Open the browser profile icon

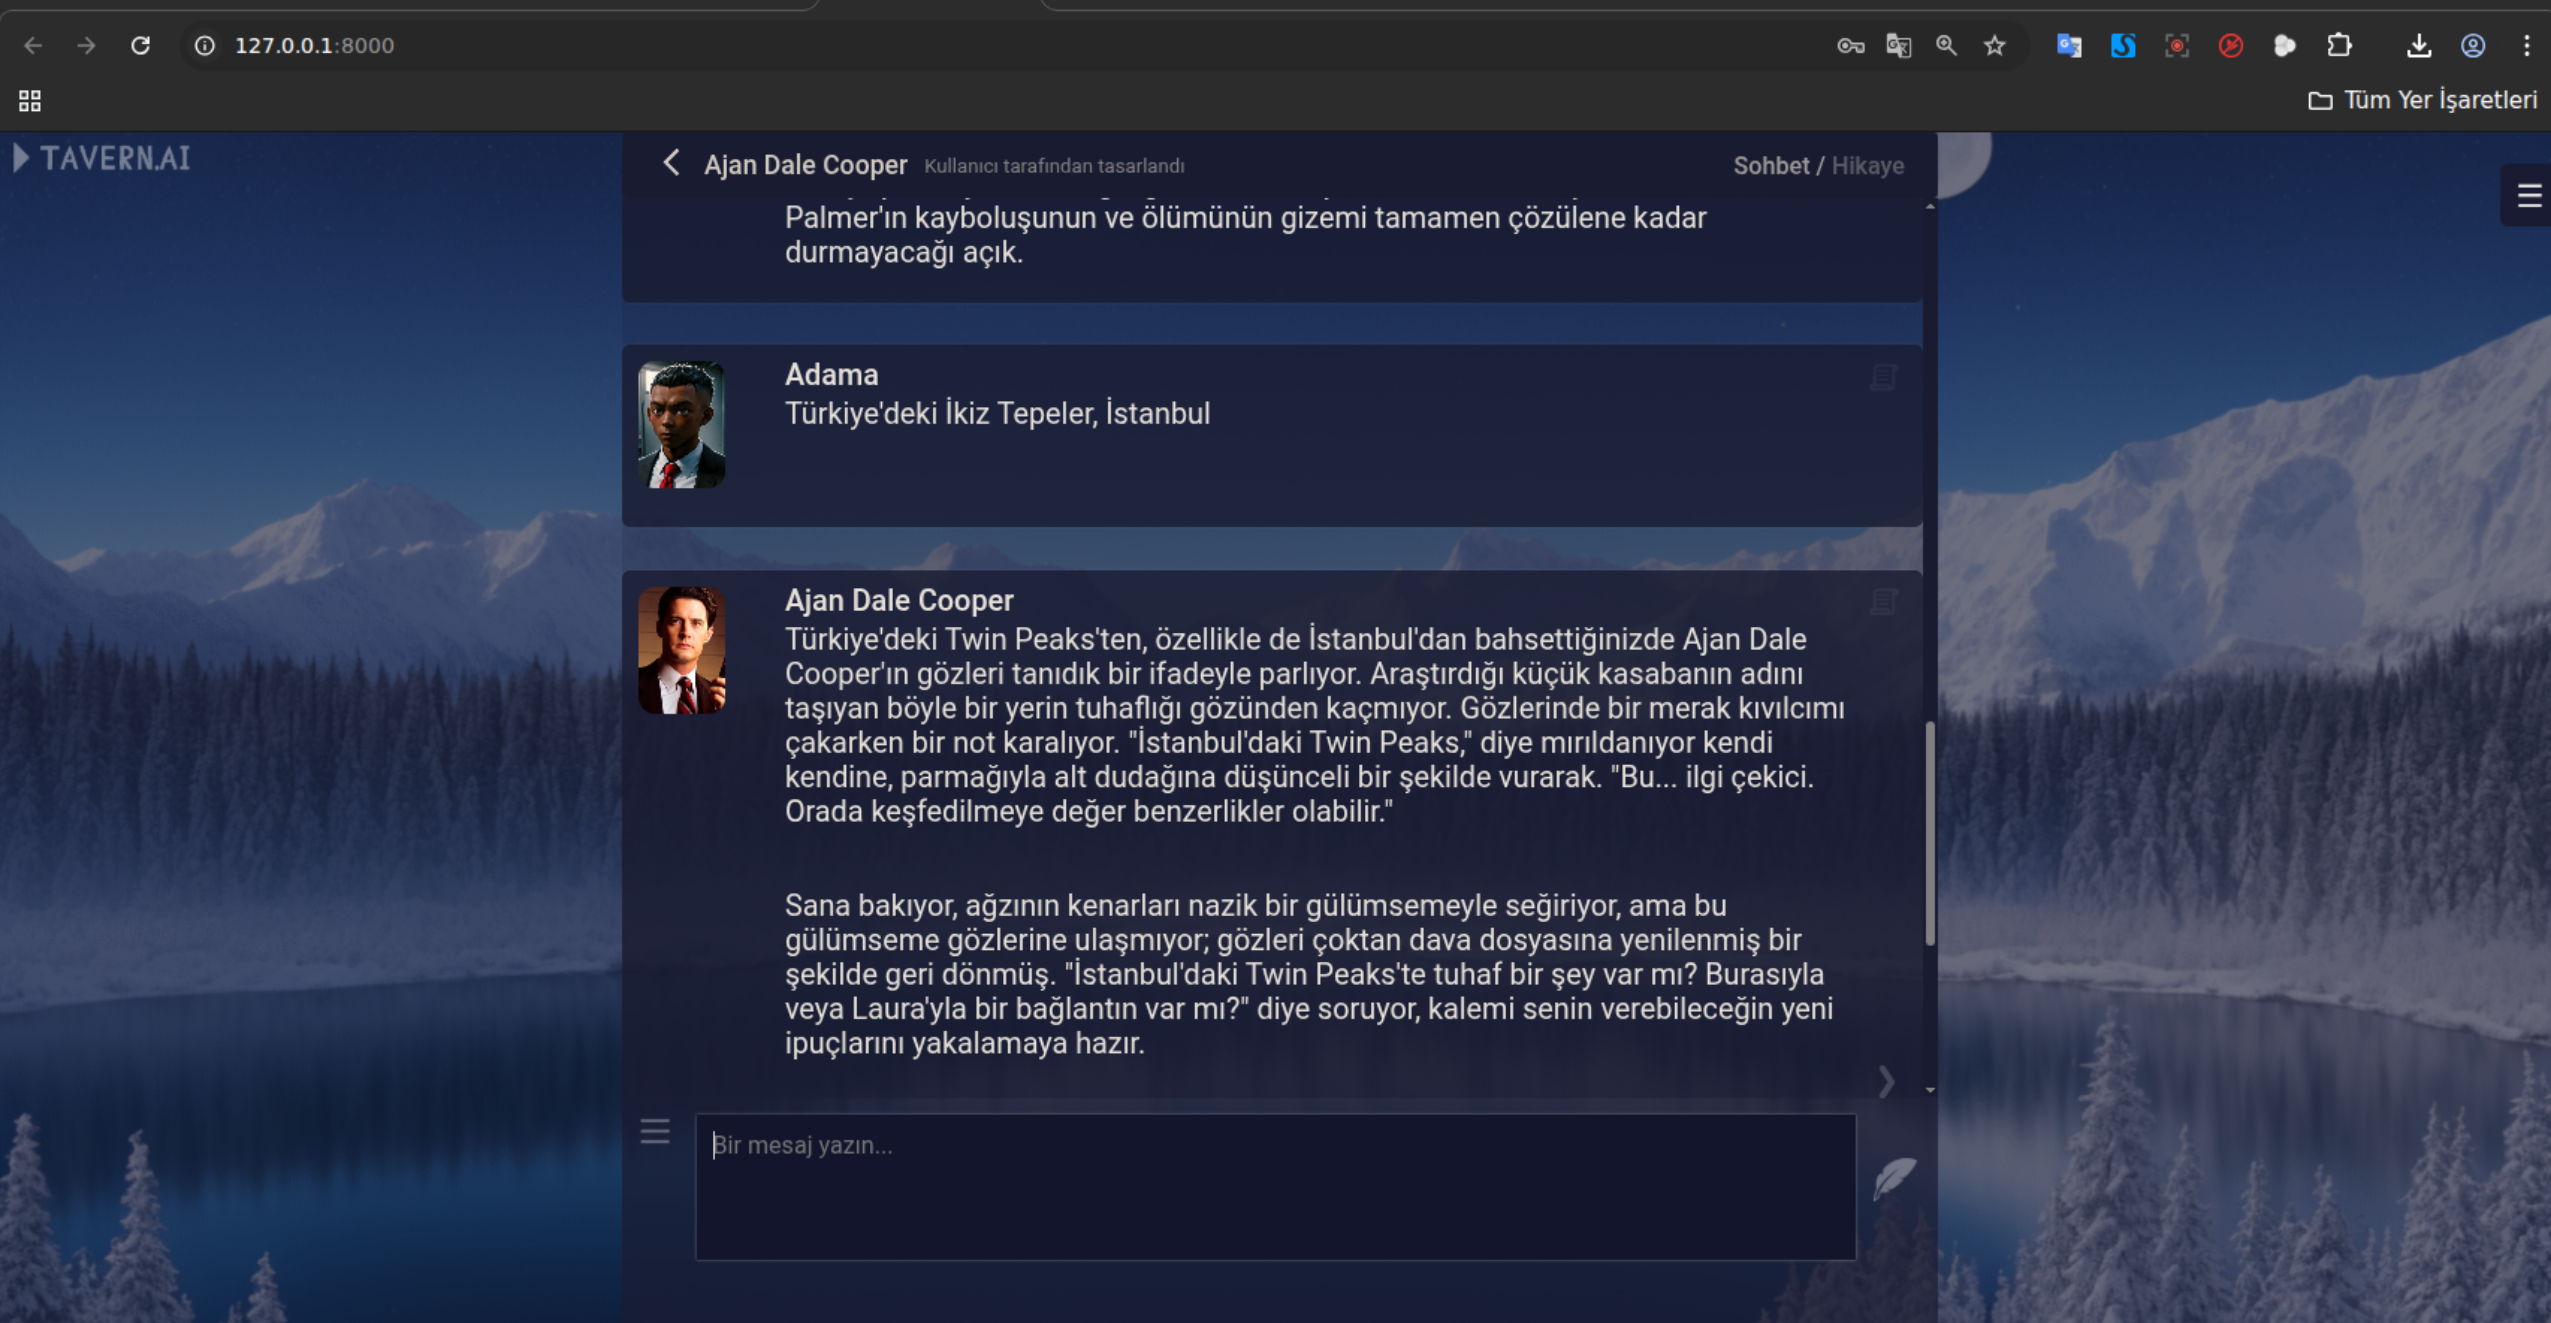coord(2473,45)
